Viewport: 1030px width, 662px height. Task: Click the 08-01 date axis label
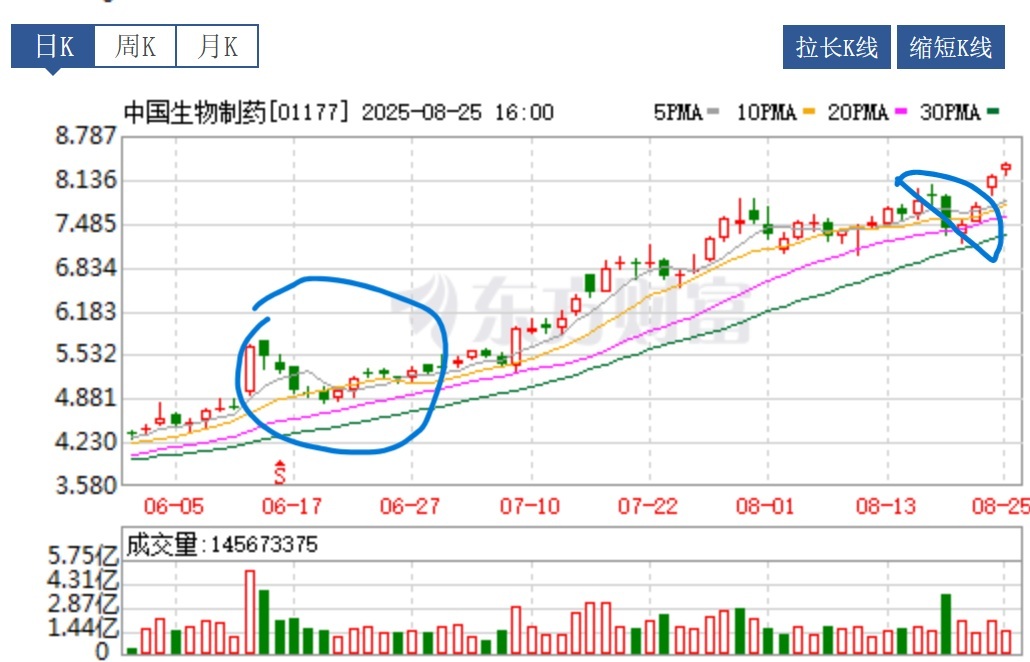pos(765,506)
